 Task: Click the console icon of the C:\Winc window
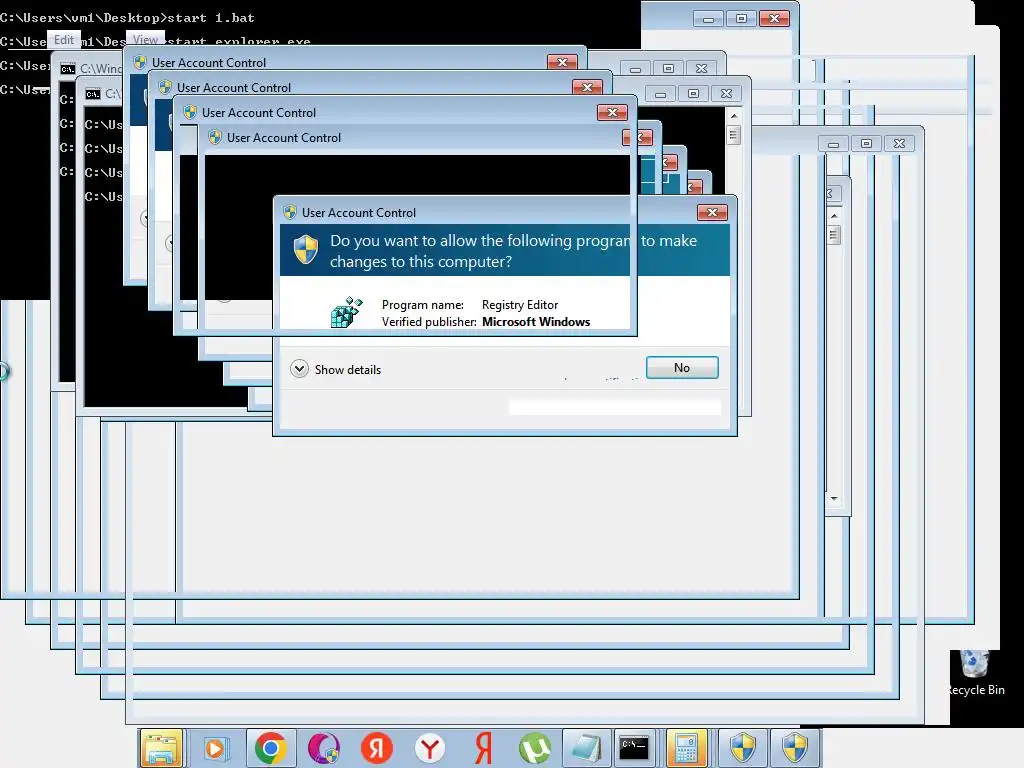point(68,69)
